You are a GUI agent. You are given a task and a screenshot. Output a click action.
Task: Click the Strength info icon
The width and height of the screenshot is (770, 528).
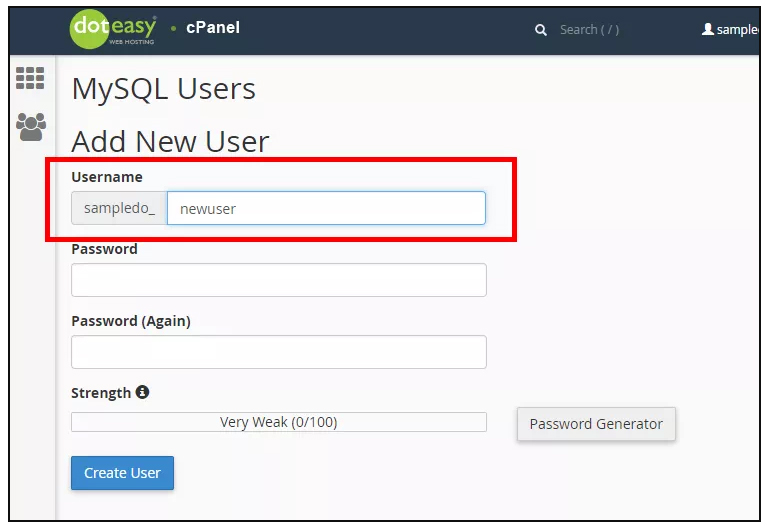[142, 392]
